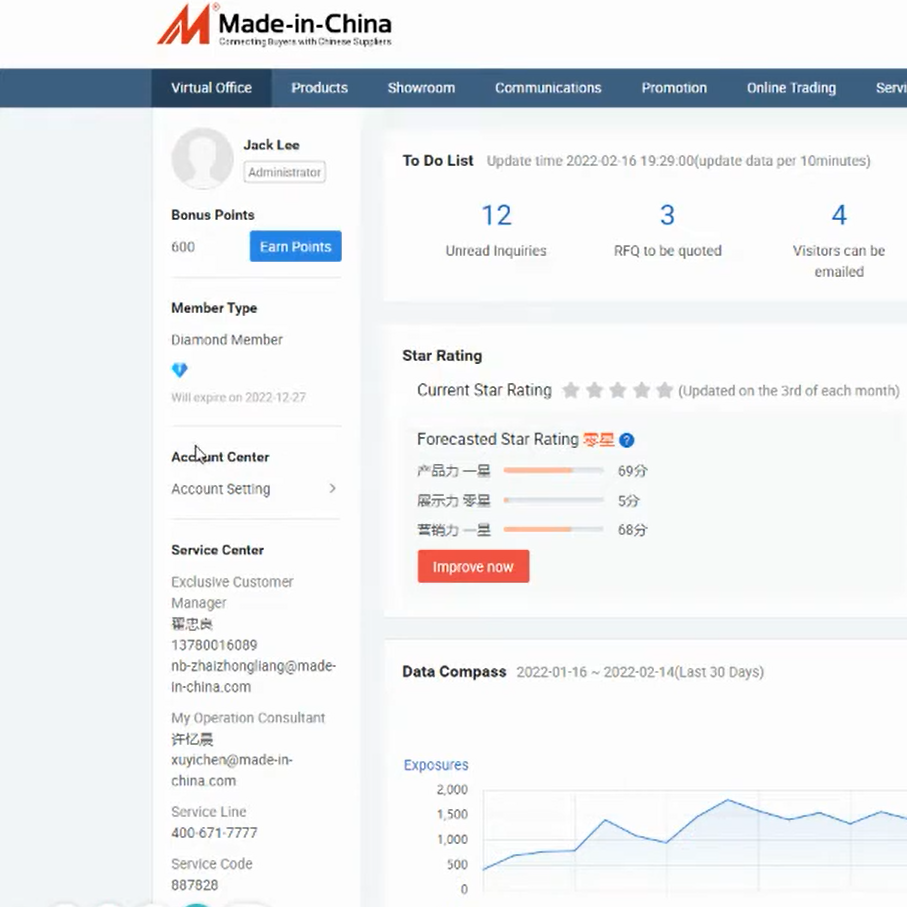Open the Products menu
Image resolution: width=907 pixels, height=907 pixels.
pos(319,88)
